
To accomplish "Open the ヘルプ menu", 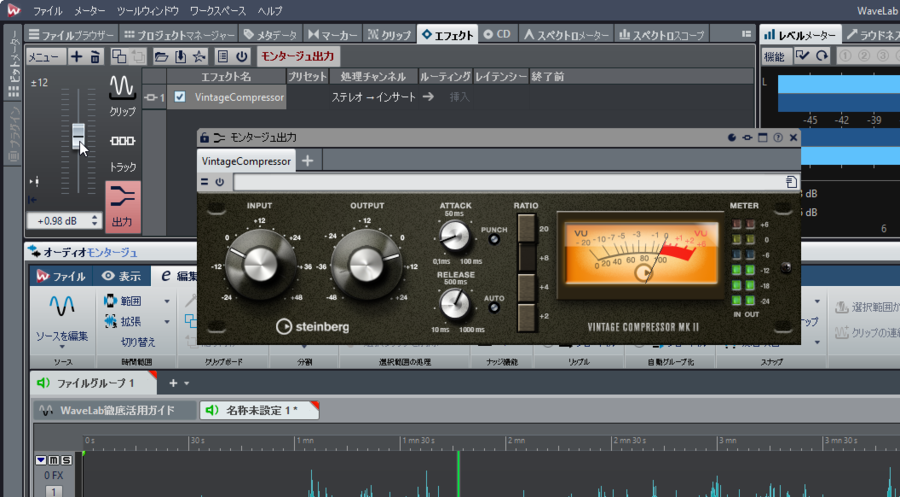I will pos(270,11).
